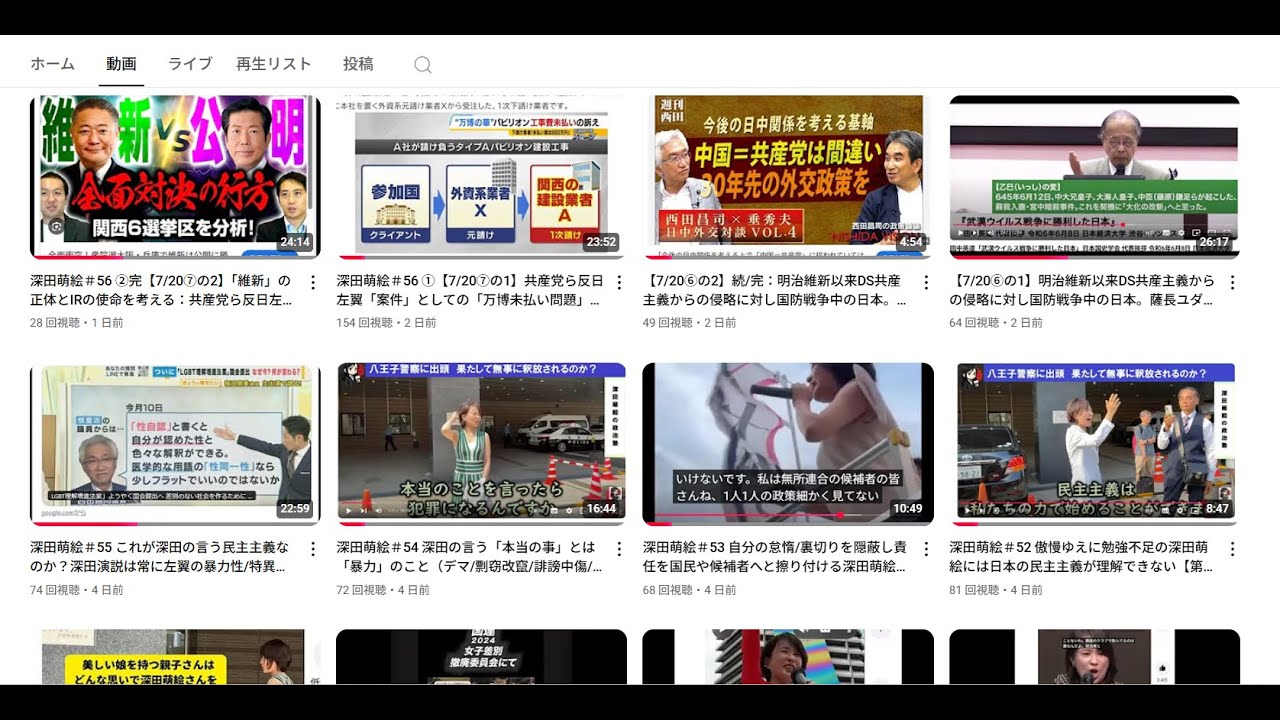Click the 24:14 duration badge on the first thumbnail
The width and height of the screenshot is (1280, 720).
pyautogui.click(x=298, y=244)
